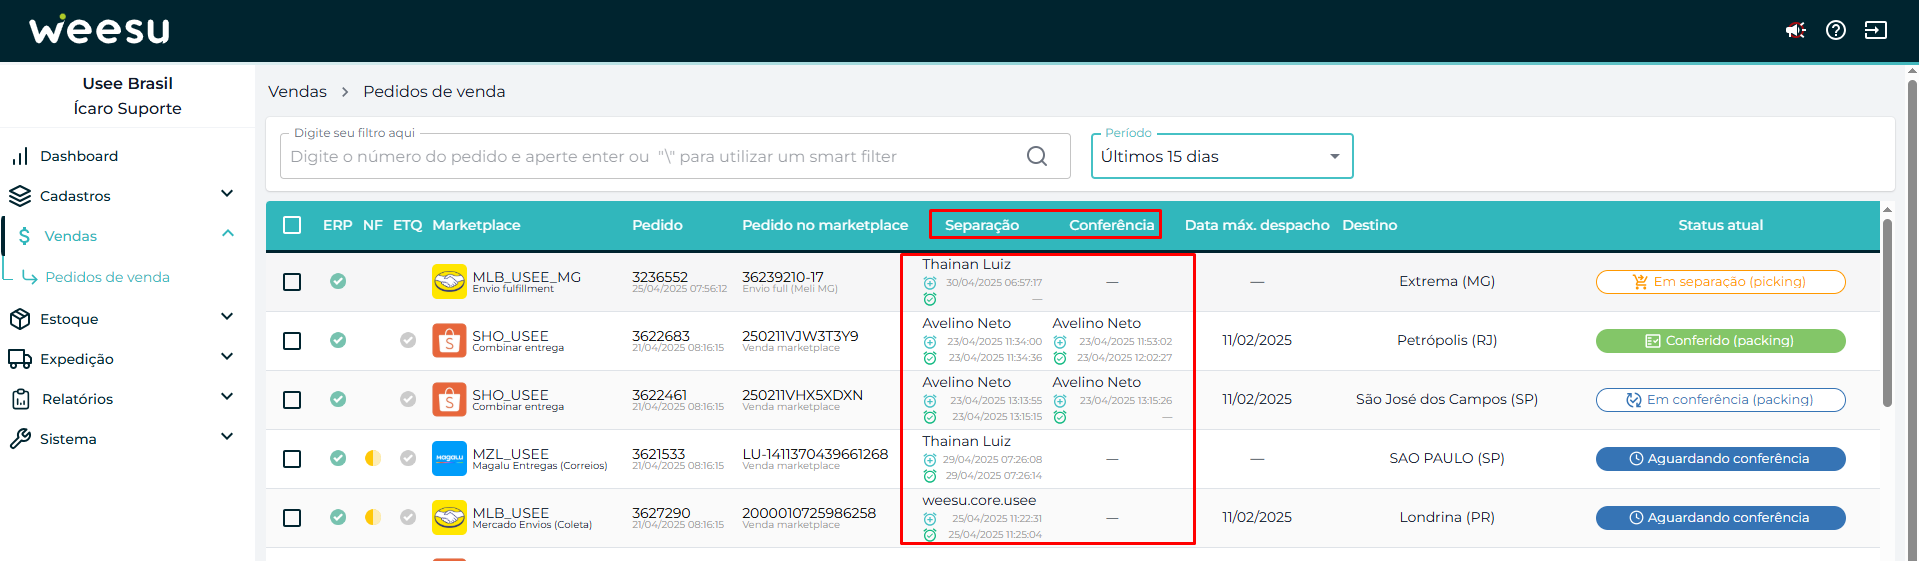
Task: Open the announcements megaphone icon
Action: tap(1796, 30)
